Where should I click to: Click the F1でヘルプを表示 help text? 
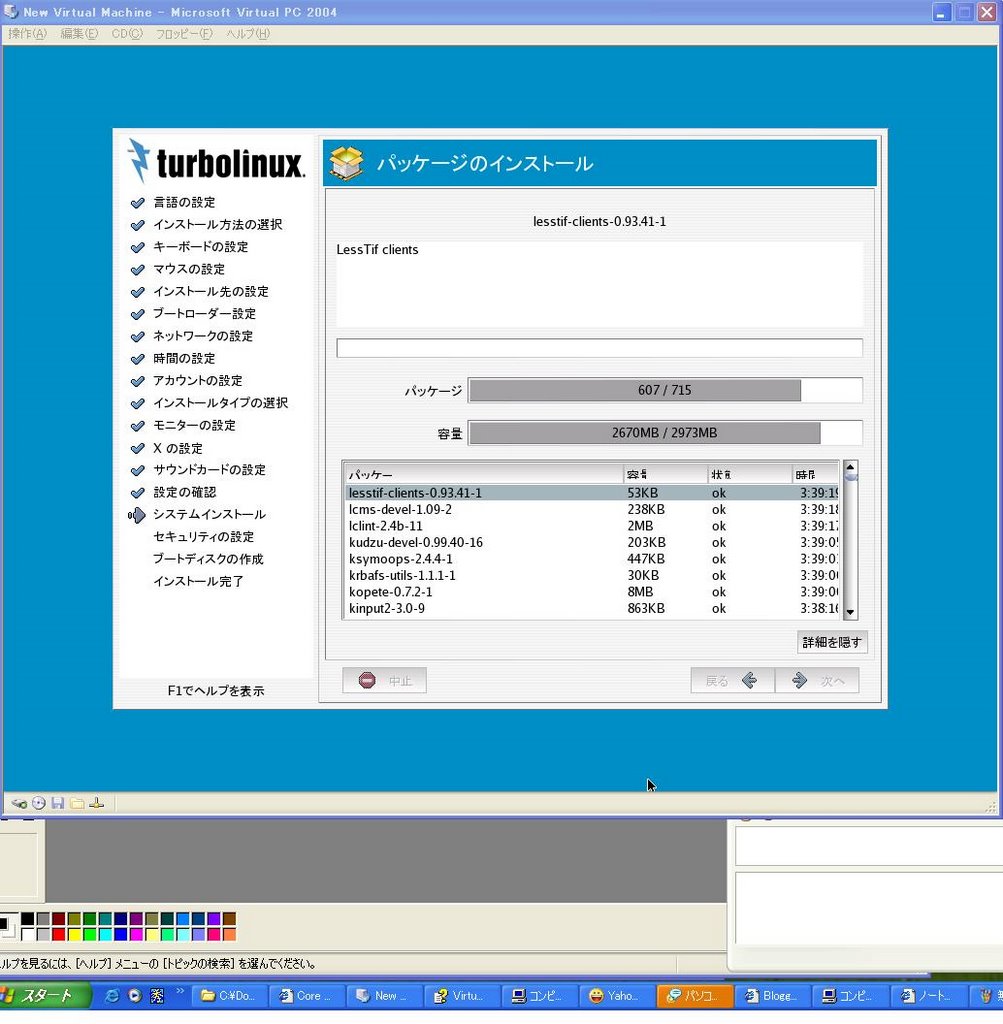pos(215,691)
